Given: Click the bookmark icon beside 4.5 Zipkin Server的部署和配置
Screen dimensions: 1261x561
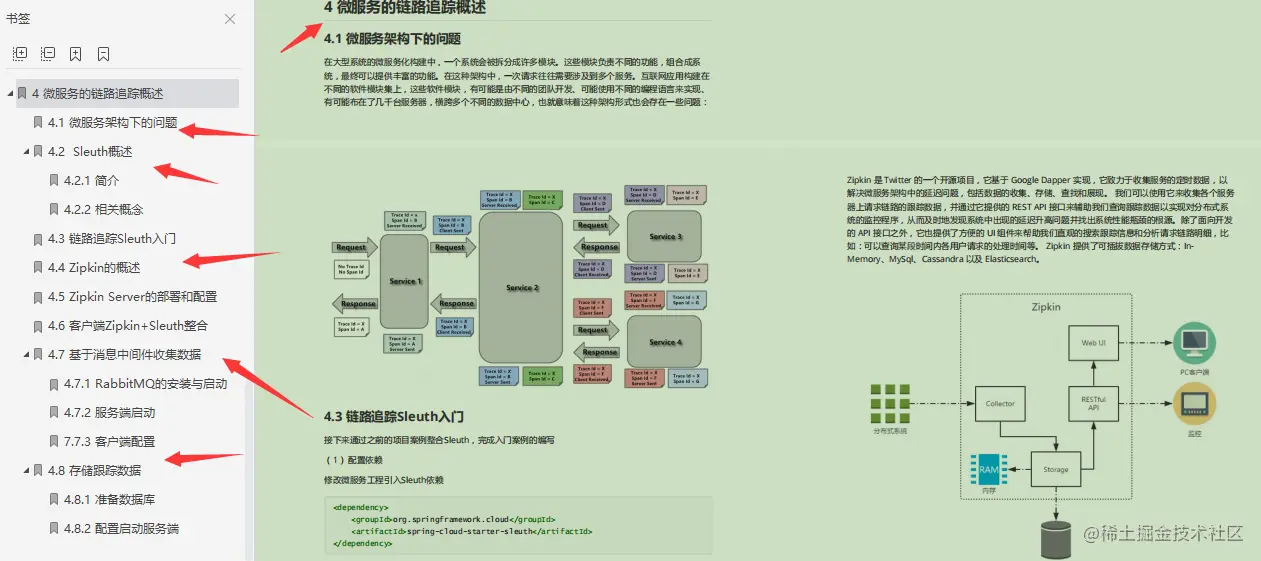Looking at the screenshot, I should click(x=38, y=297).
